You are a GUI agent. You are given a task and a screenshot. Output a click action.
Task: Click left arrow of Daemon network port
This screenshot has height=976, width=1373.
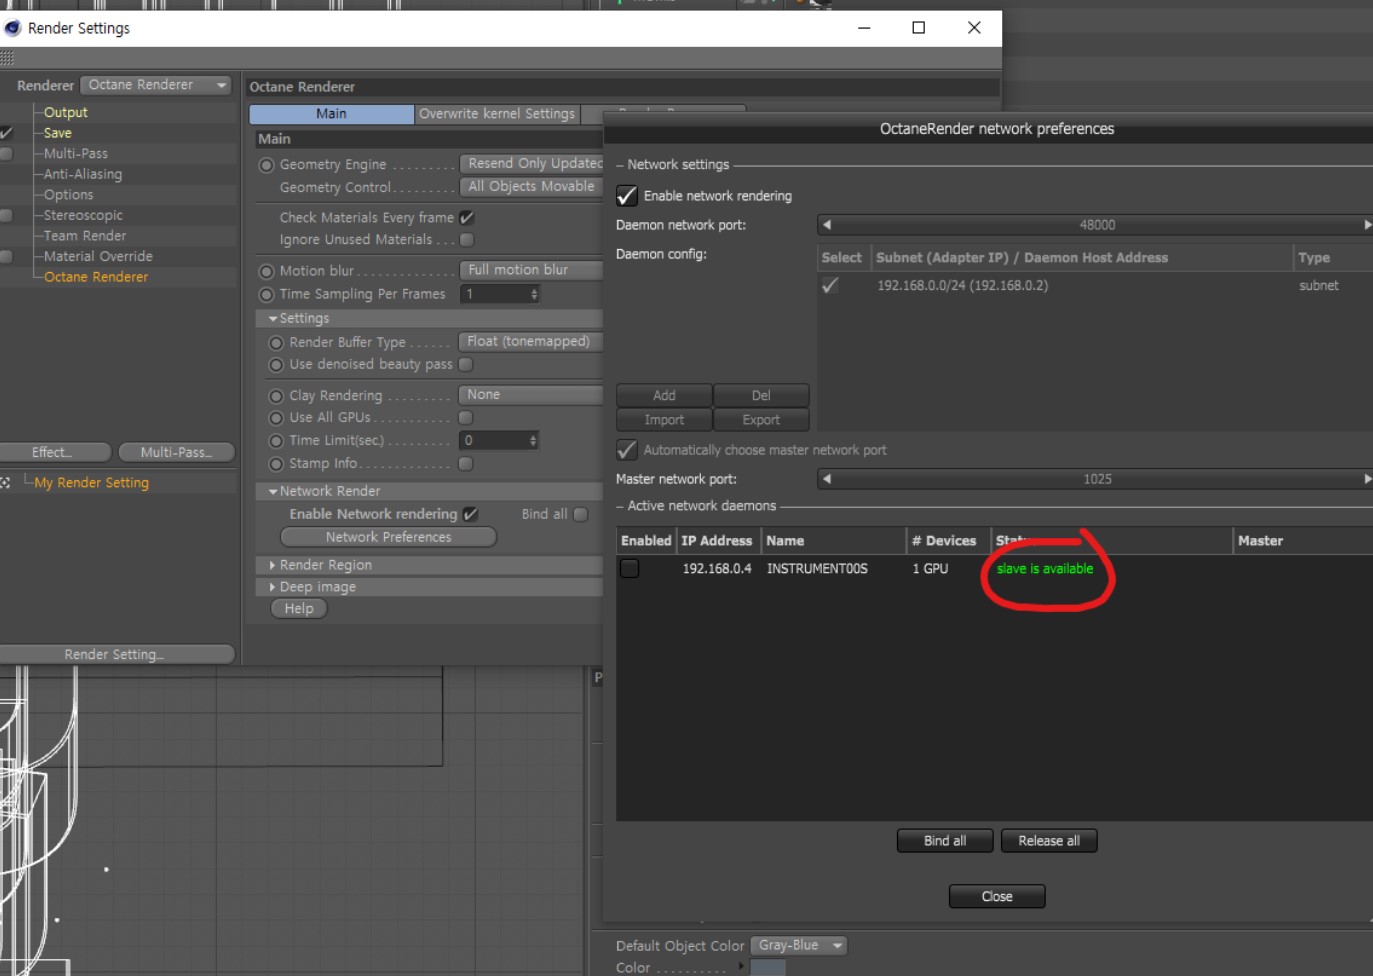pos(827,225)
